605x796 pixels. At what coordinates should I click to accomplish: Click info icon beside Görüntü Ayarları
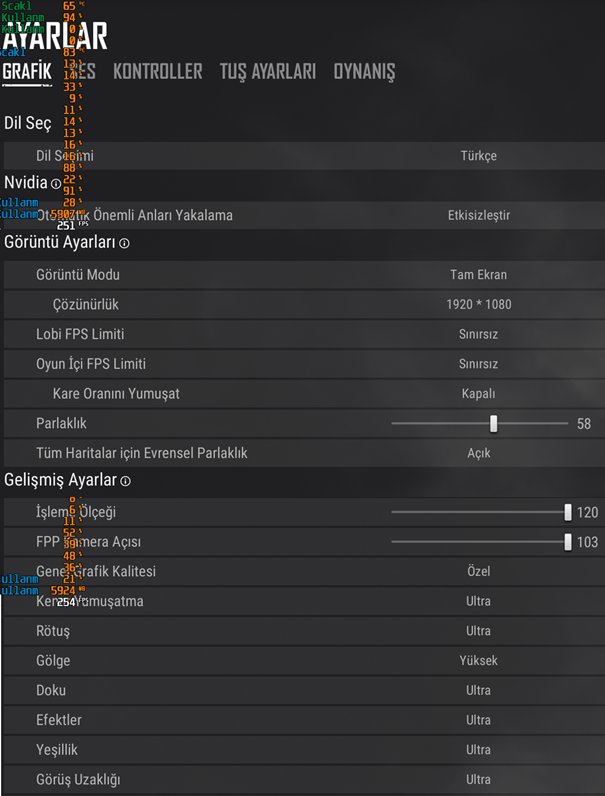pyautogui.click(x=124, y=243)
